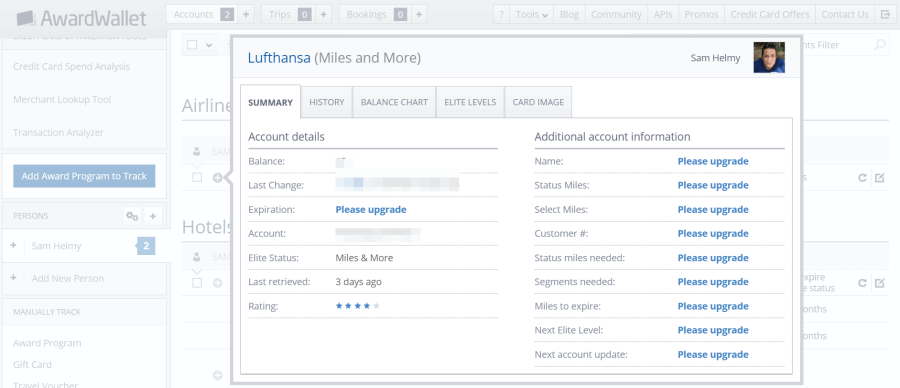Click Please upgrade next to Expiration
The height and width of the screenshot is (388, 900).
(371, 209)
